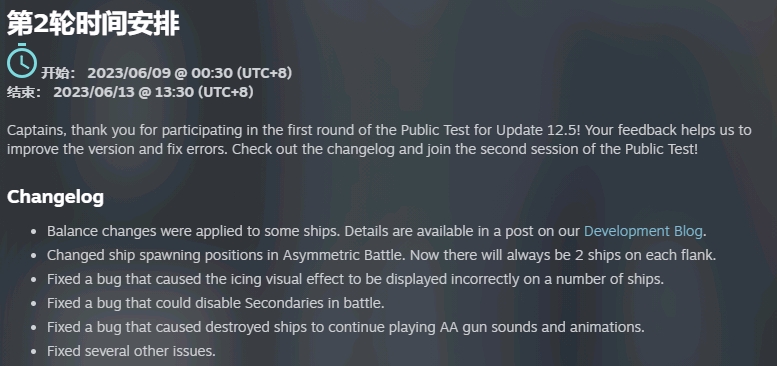Viewport: 777px width, 366px height.
Task: Click the Captains thank-you paragraph first line
Action: tap(379, 131)
